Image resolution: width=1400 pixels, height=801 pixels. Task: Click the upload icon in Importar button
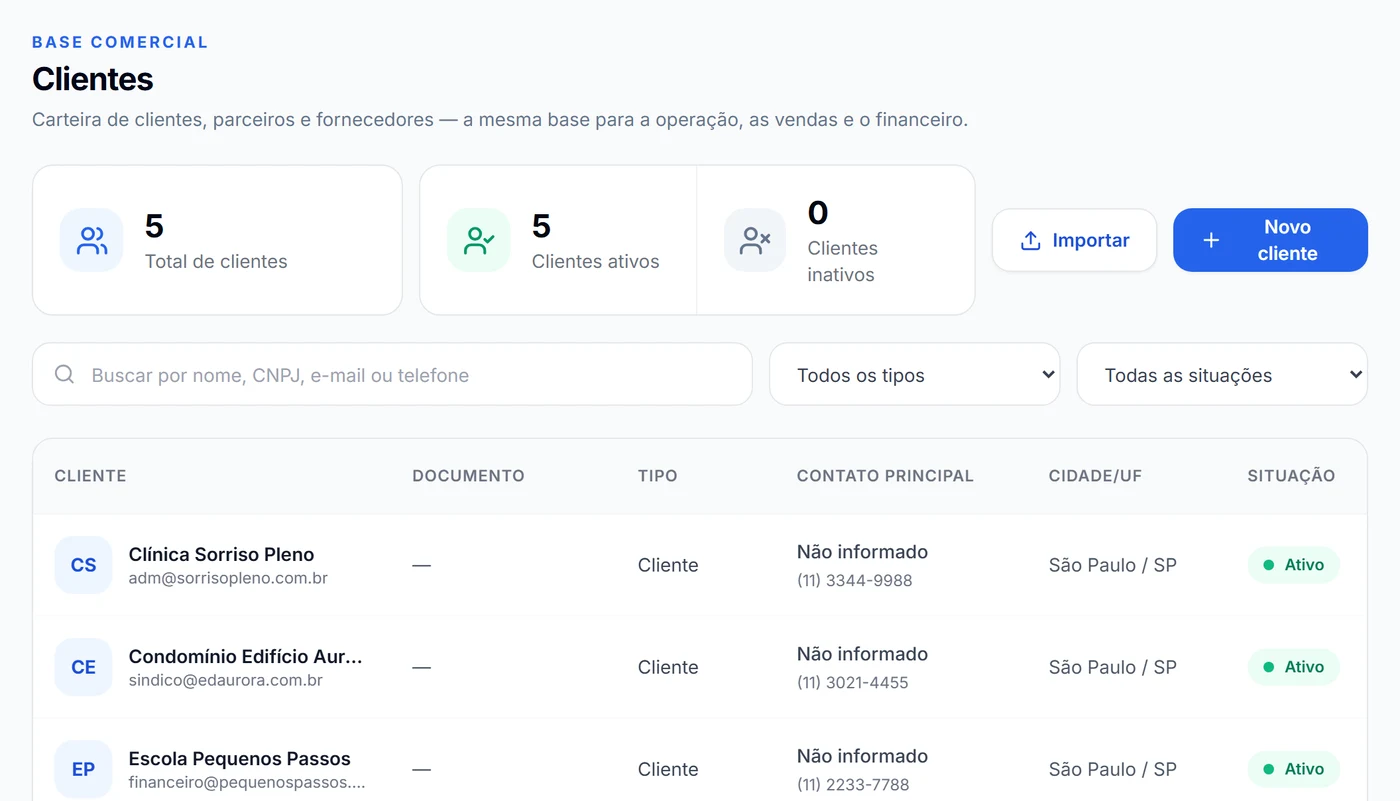(x=1030, y=241)
